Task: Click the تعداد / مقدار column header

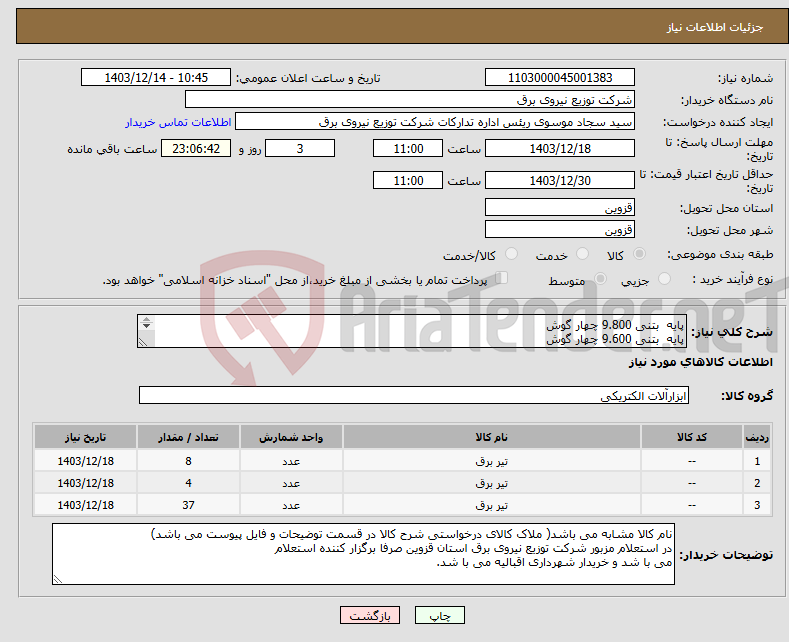Action: 188,437
